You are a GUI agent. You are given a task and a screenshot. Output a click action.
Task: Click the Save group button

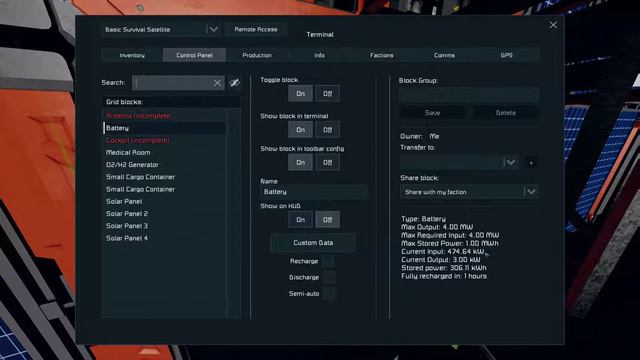432,113
